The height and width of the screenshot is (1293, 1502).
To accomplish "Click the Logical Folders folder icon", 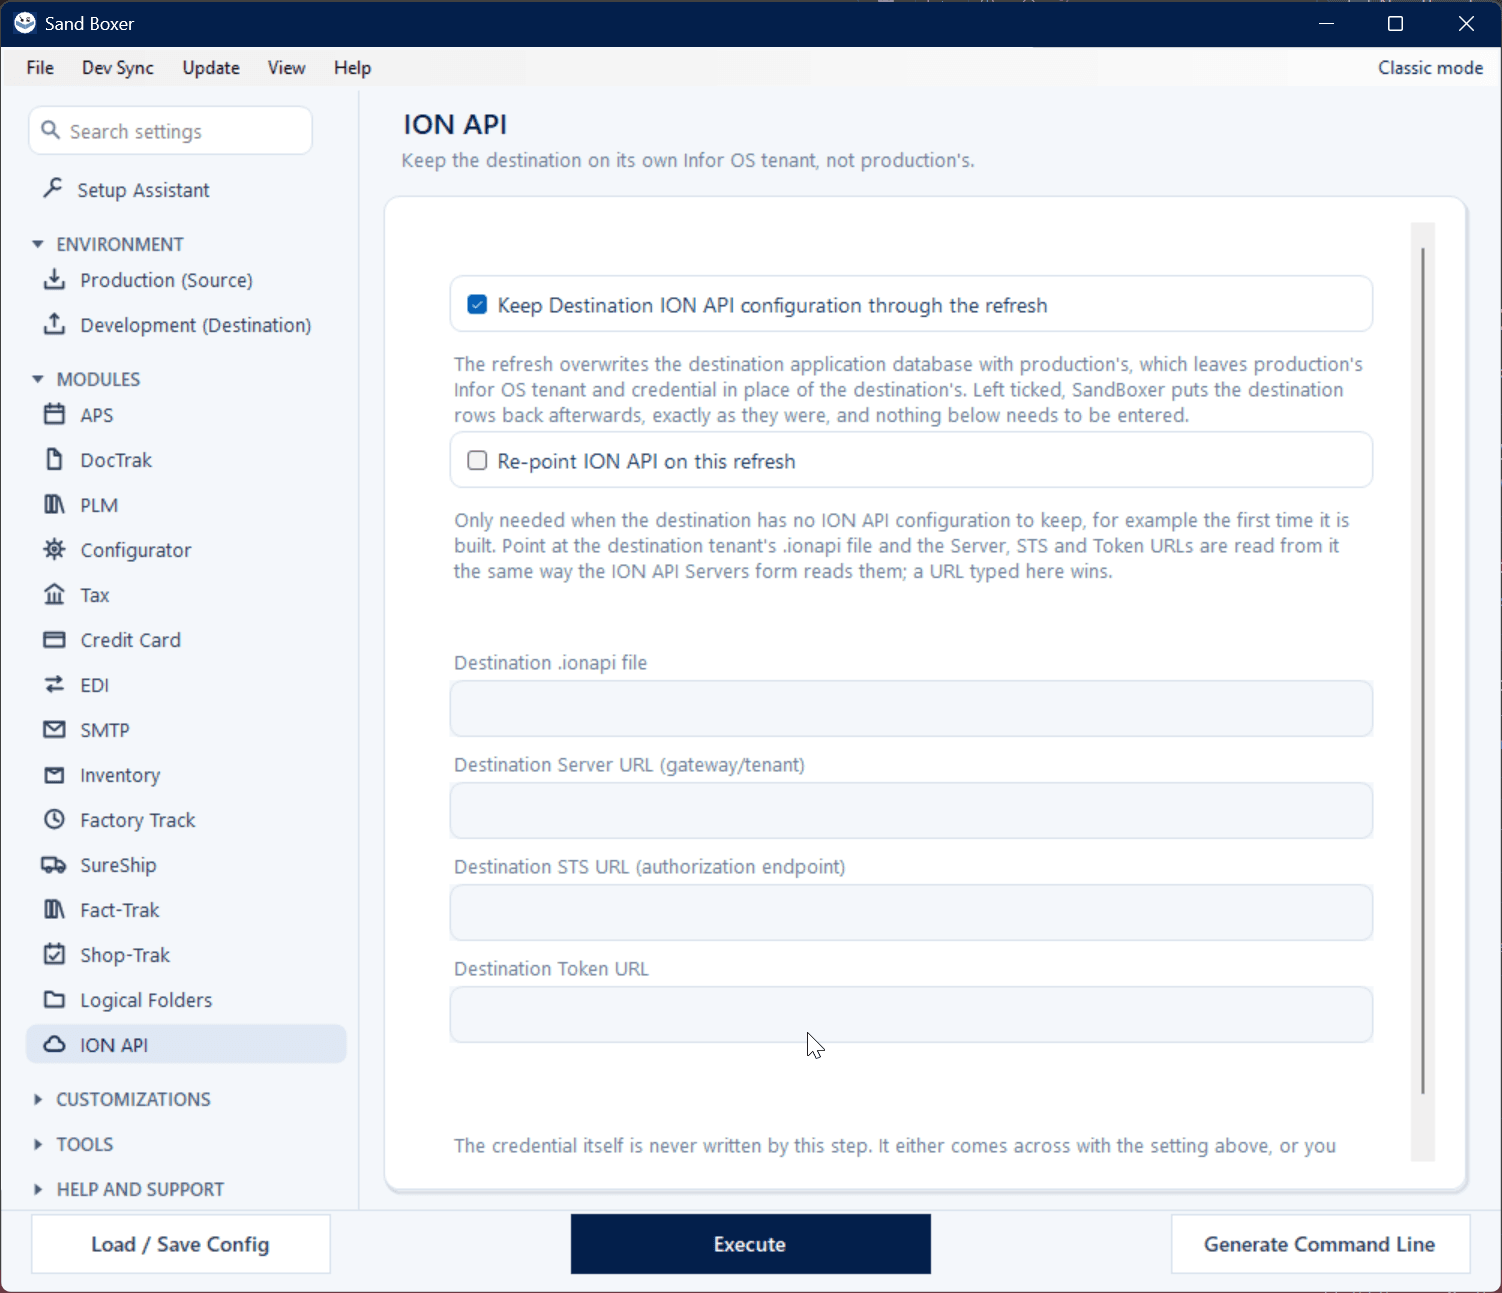I will click(55, 999).
